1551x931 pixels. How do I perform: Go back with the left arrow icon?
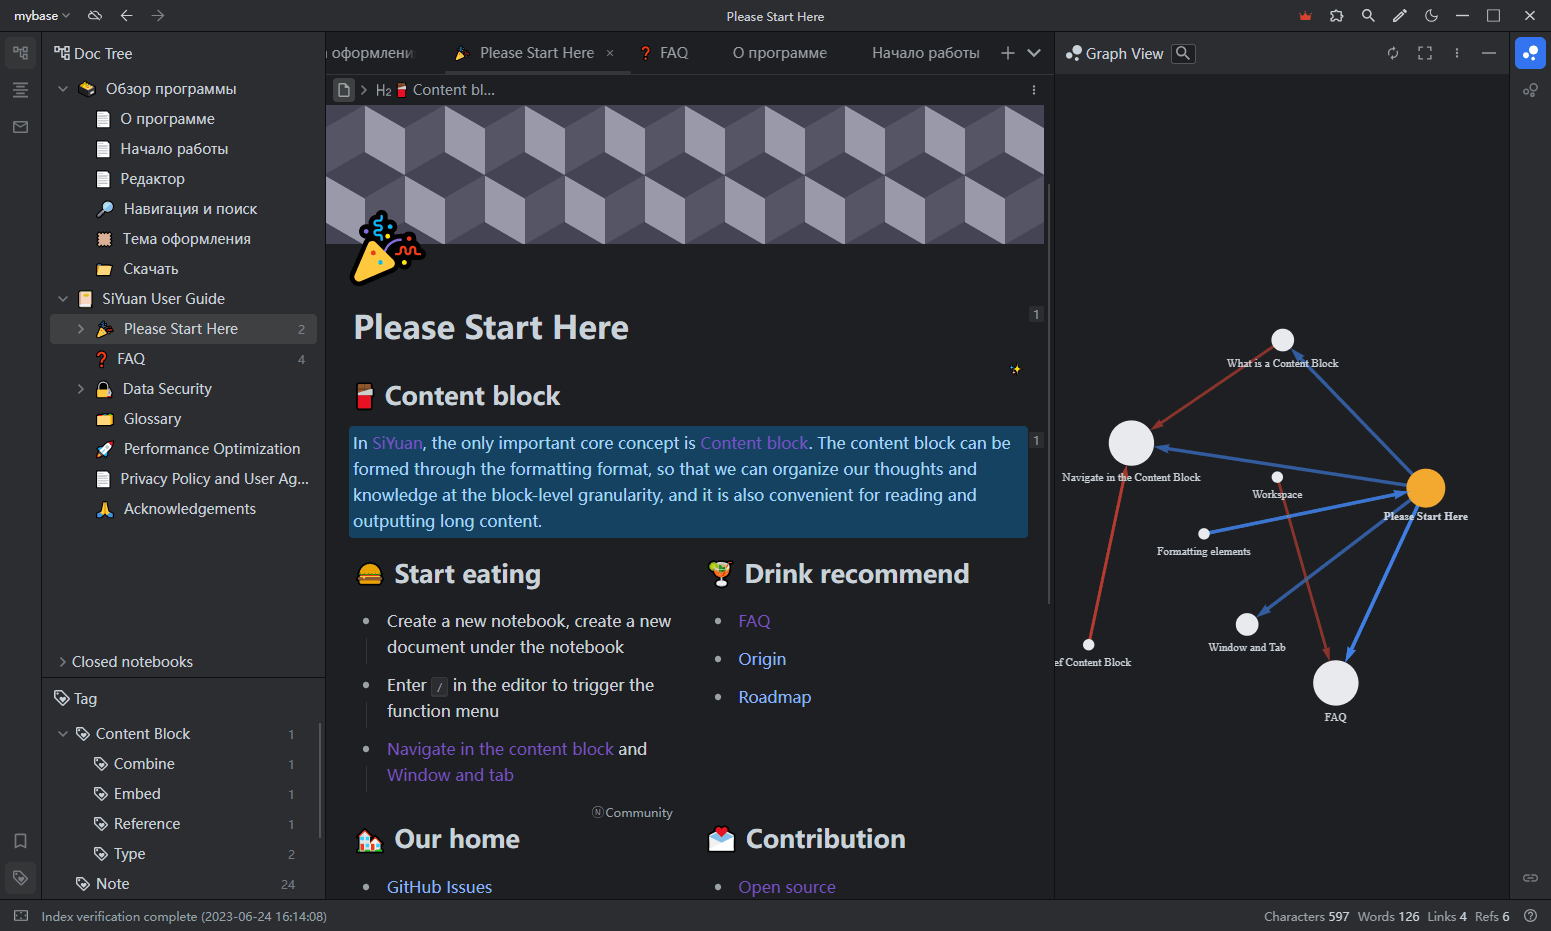(x=126, y=16)
